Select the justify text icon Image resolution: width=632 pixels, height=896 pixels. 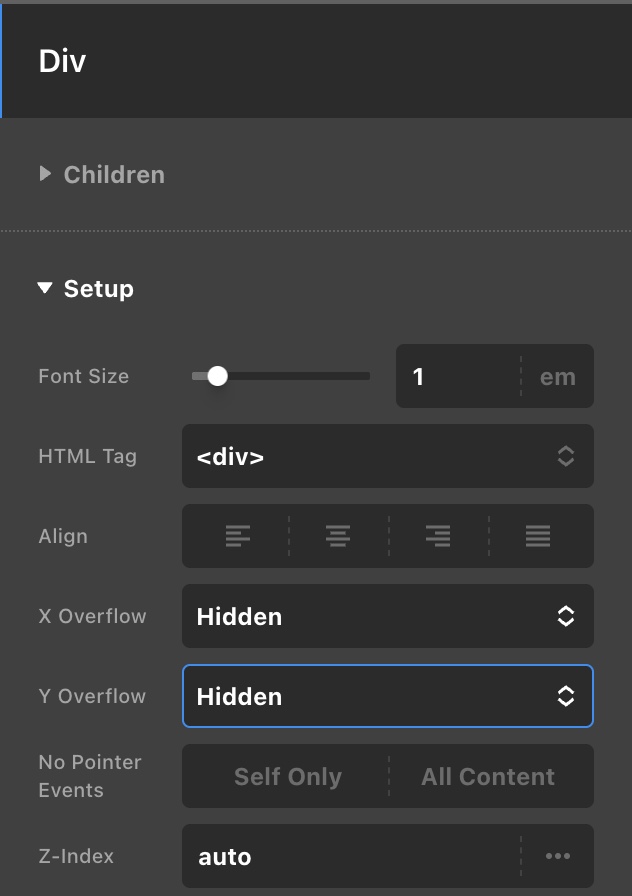(x=538, y=536)
